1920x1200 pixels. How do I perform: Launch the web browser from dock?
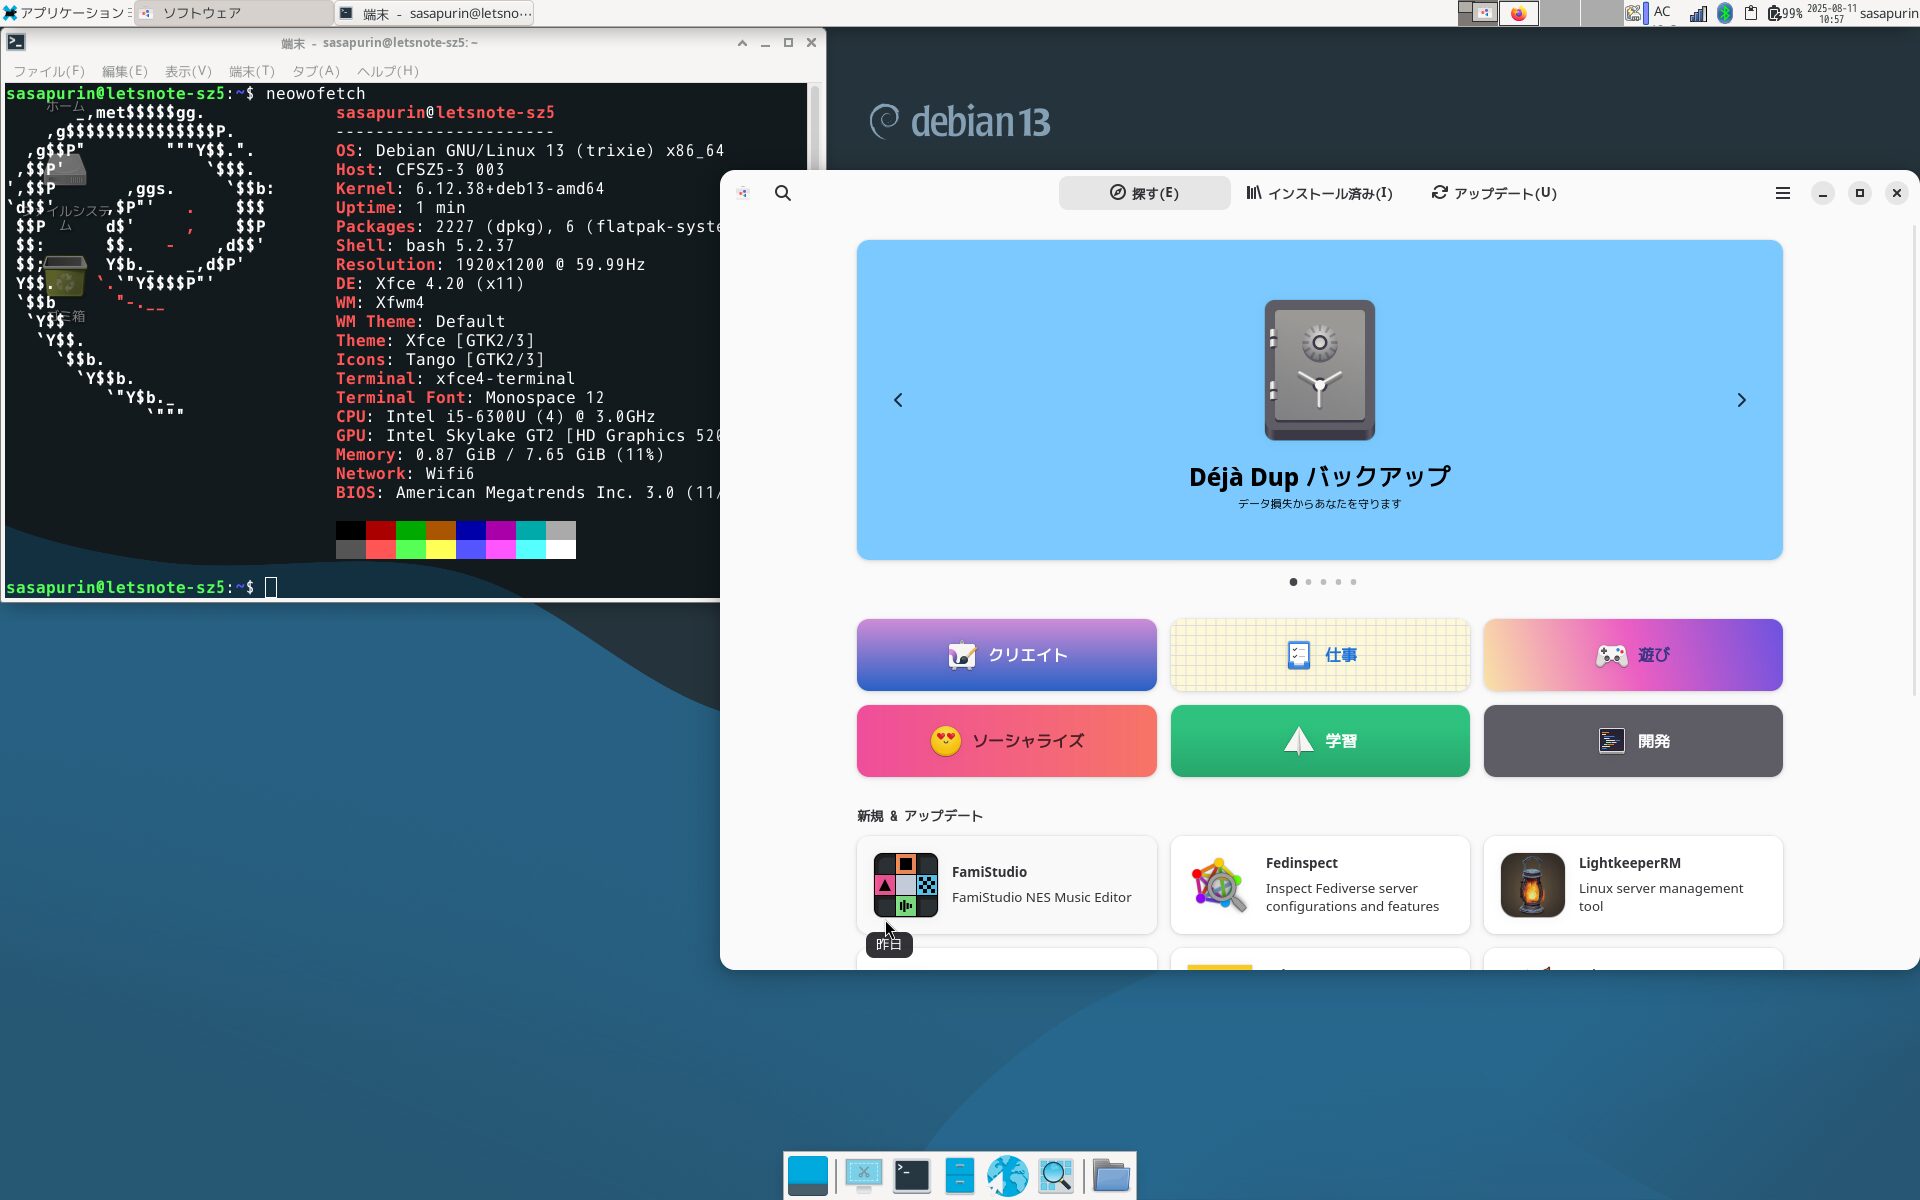click(1007, 1176)
